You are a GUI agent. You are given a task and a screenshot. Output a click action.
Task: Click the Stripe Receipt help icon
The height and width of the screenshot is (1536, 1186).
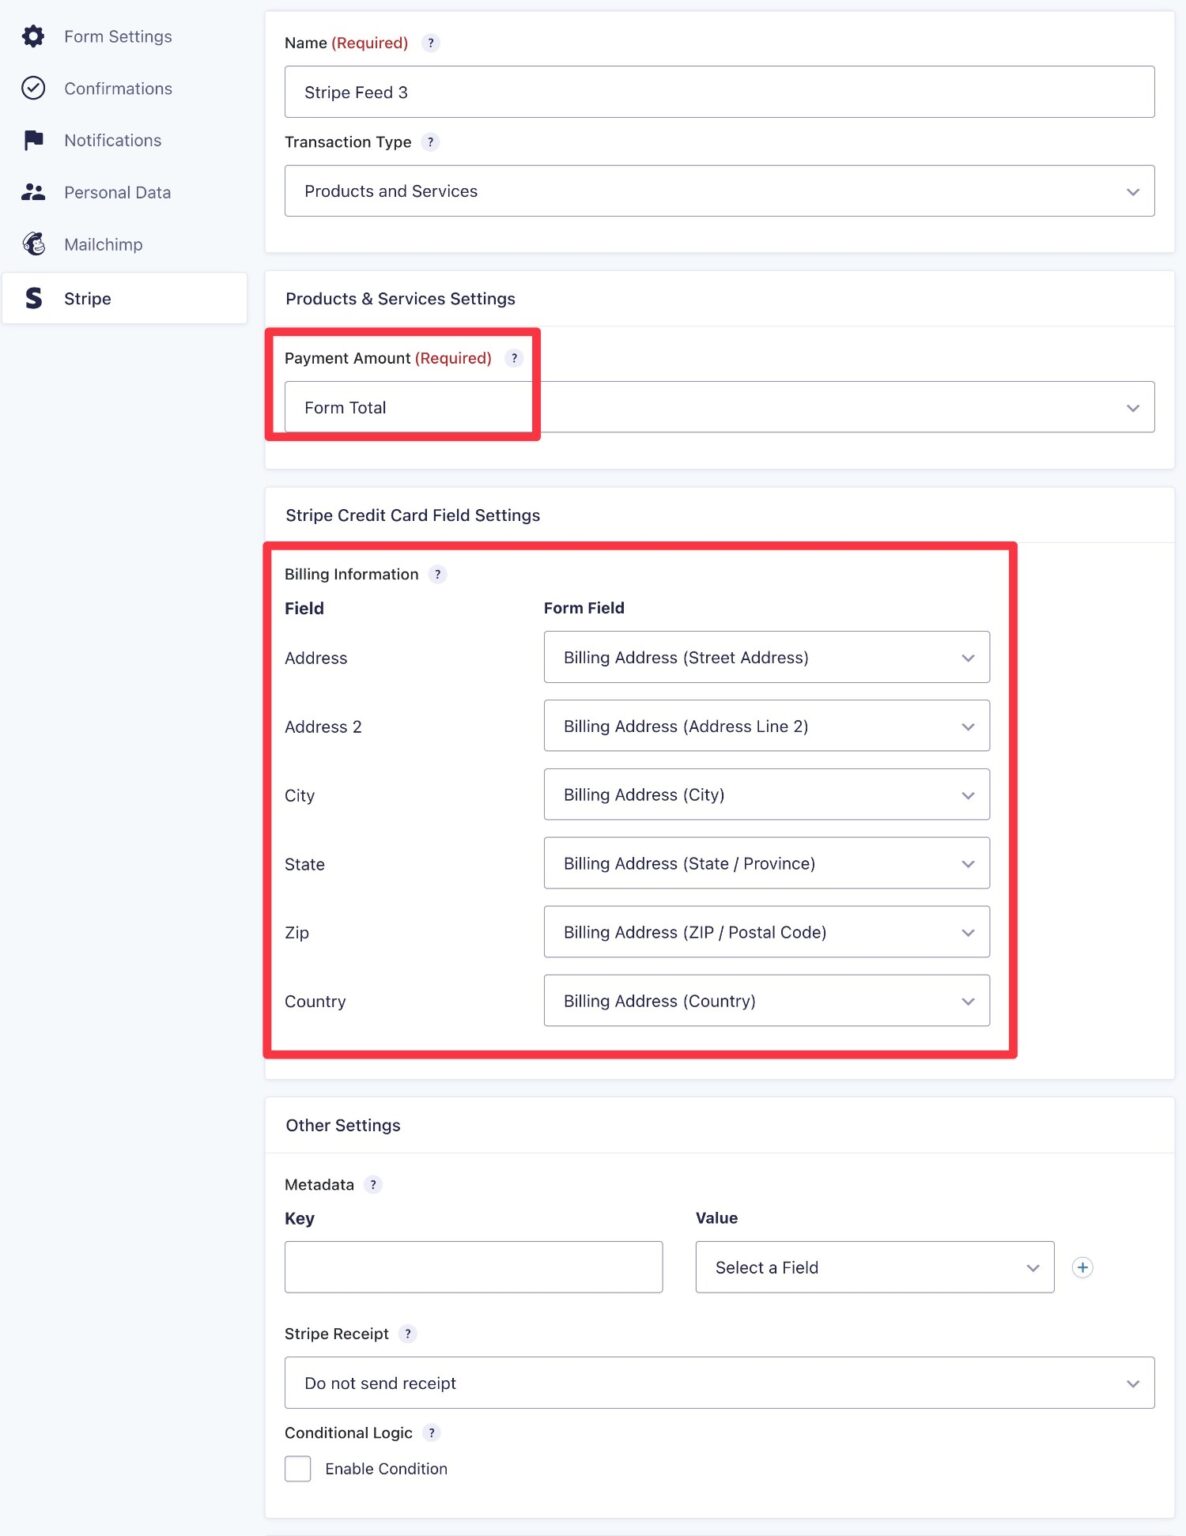pos(407,1333)
